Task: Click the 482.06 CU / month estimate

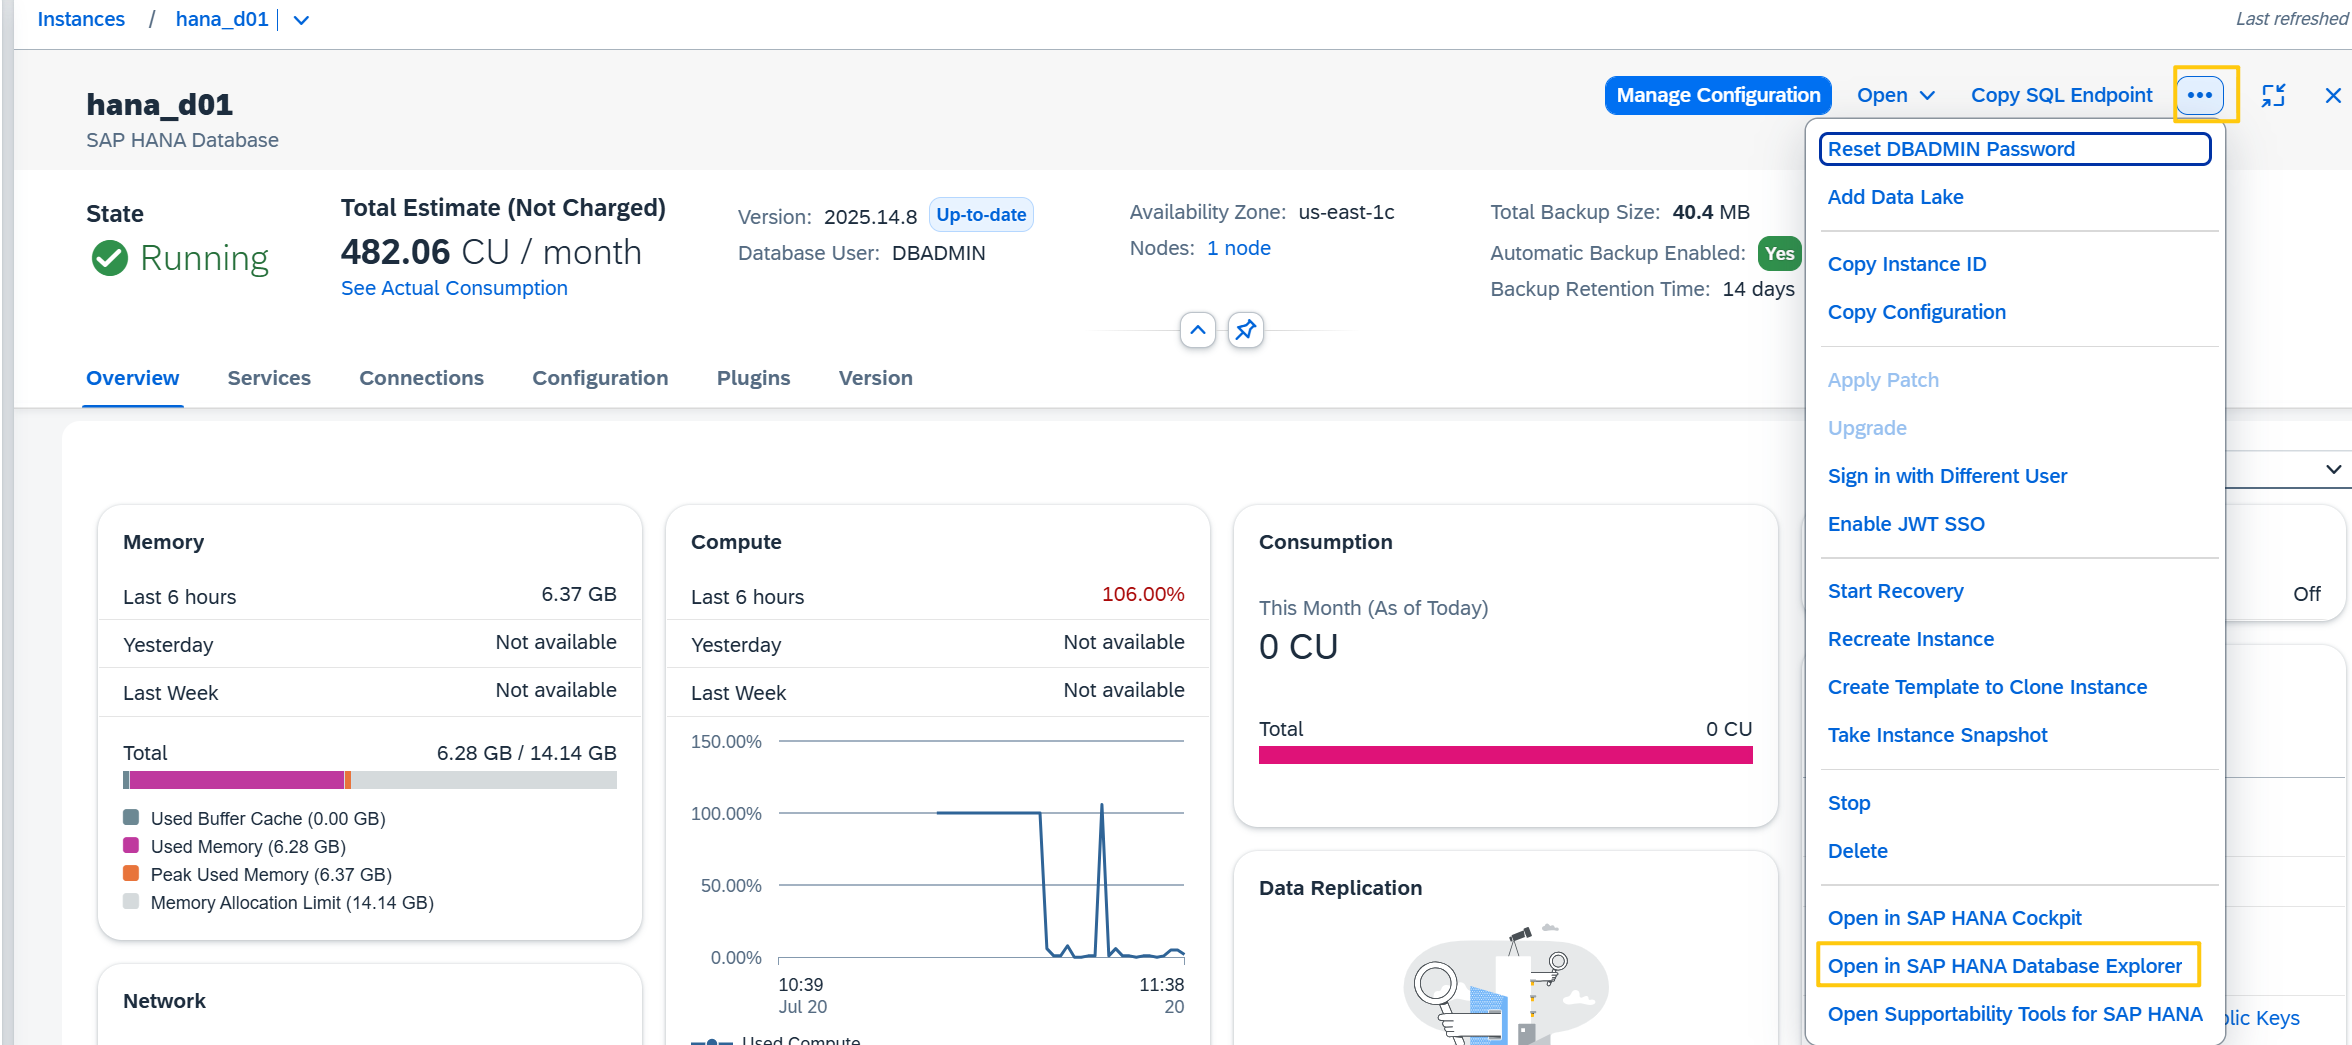Action: [x=491, y=252]
